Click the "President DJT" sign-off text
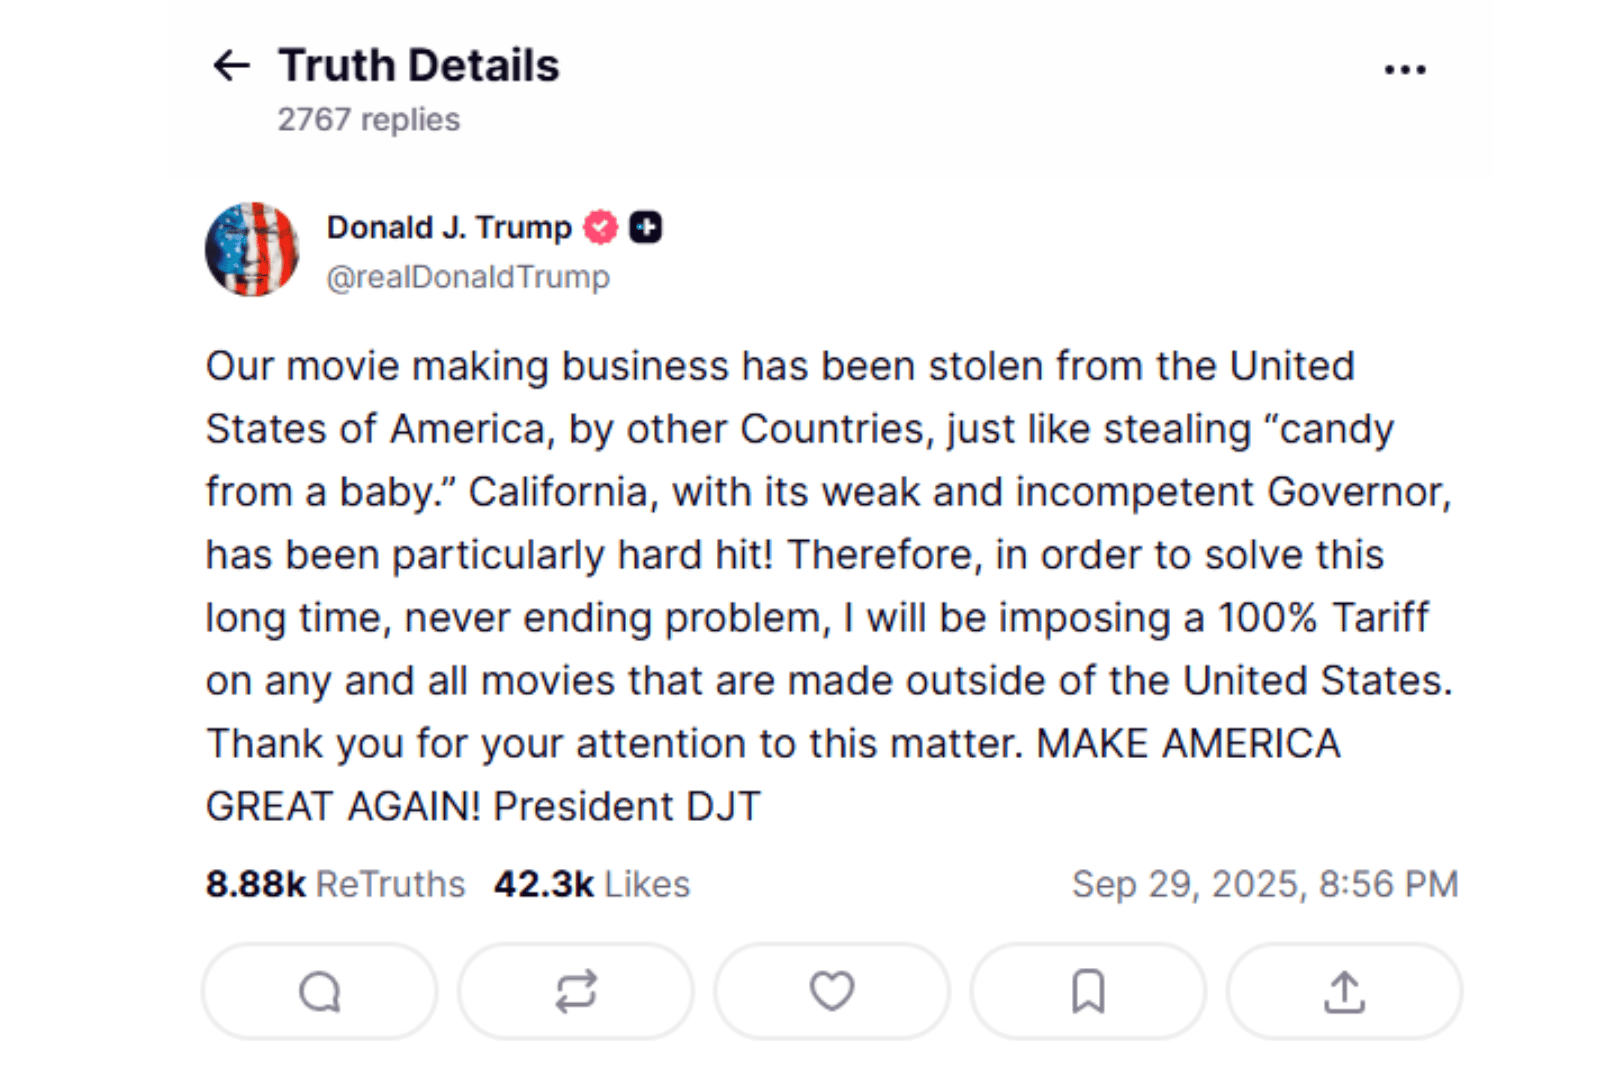 [x=627, y=807]
